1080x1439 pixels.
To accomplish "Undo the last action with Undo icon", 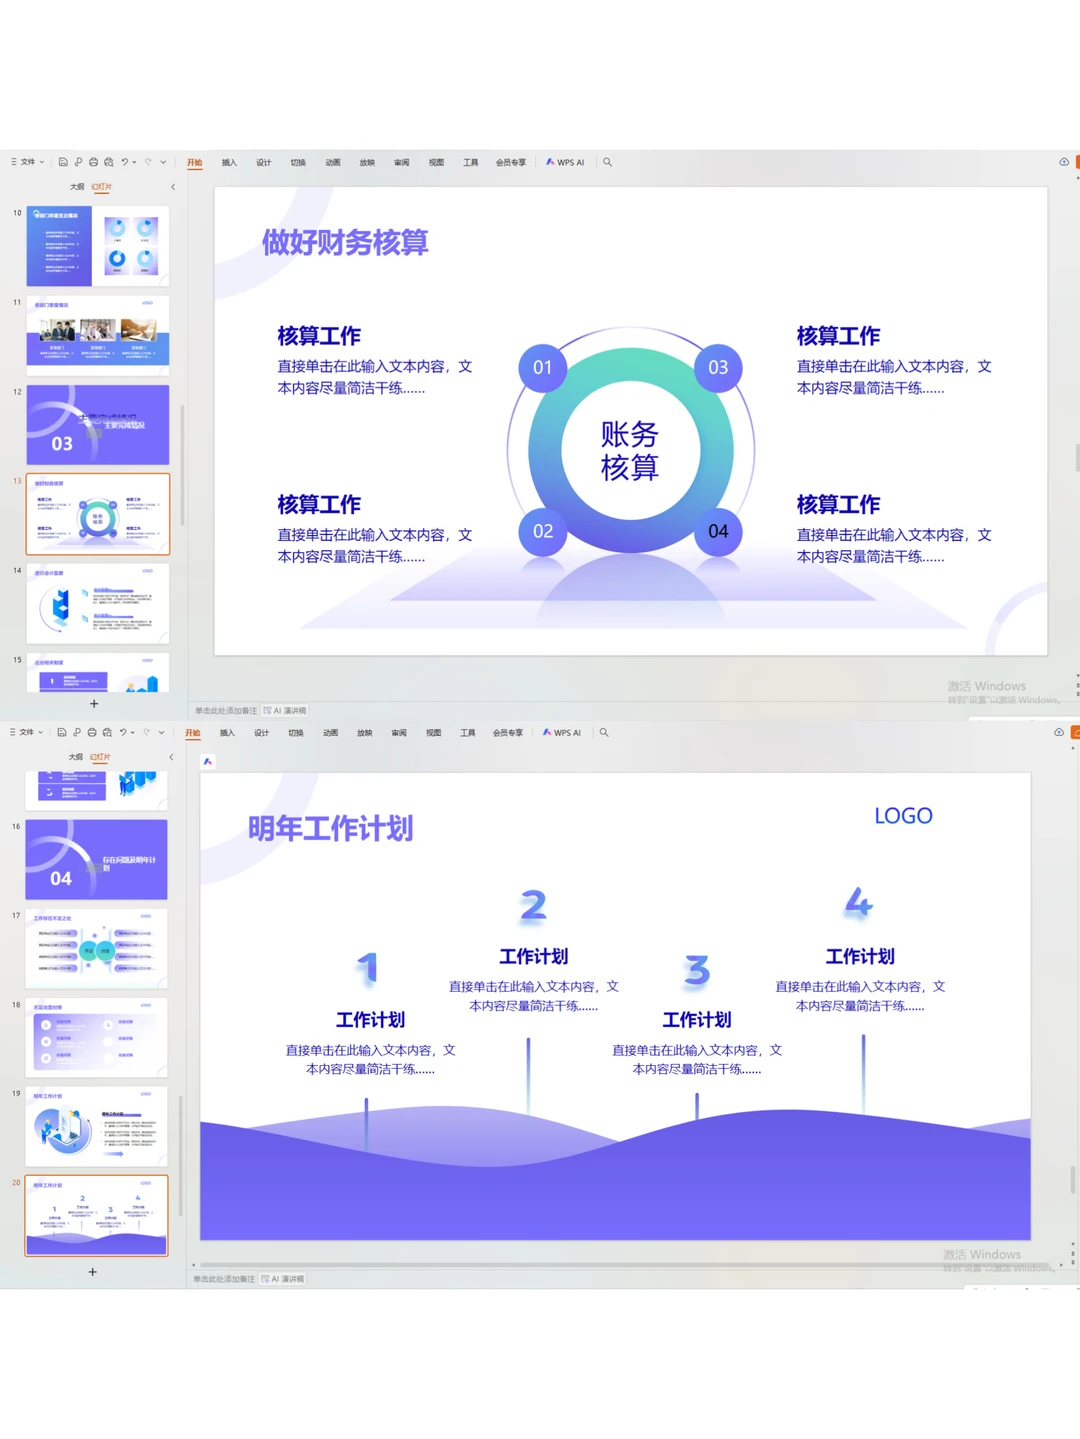I will pyautogui.click(x=124, y=162).
